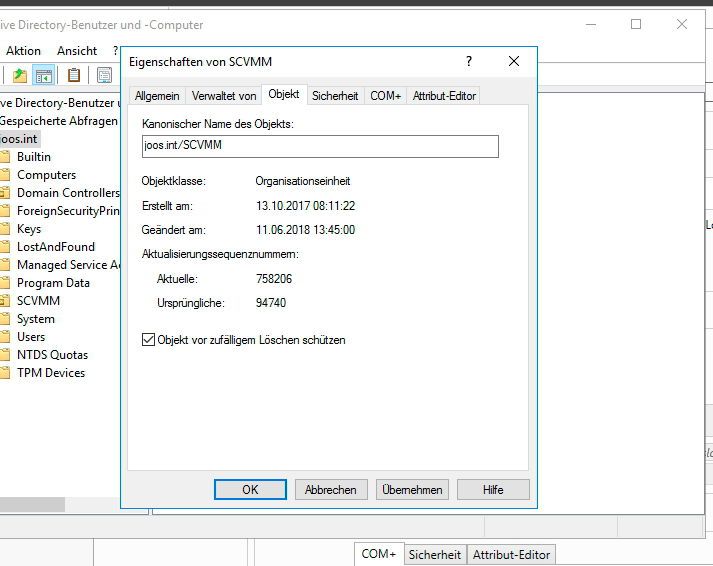Minimize the Active Directory-Benutzer und -Computer window

coord(591,24)
